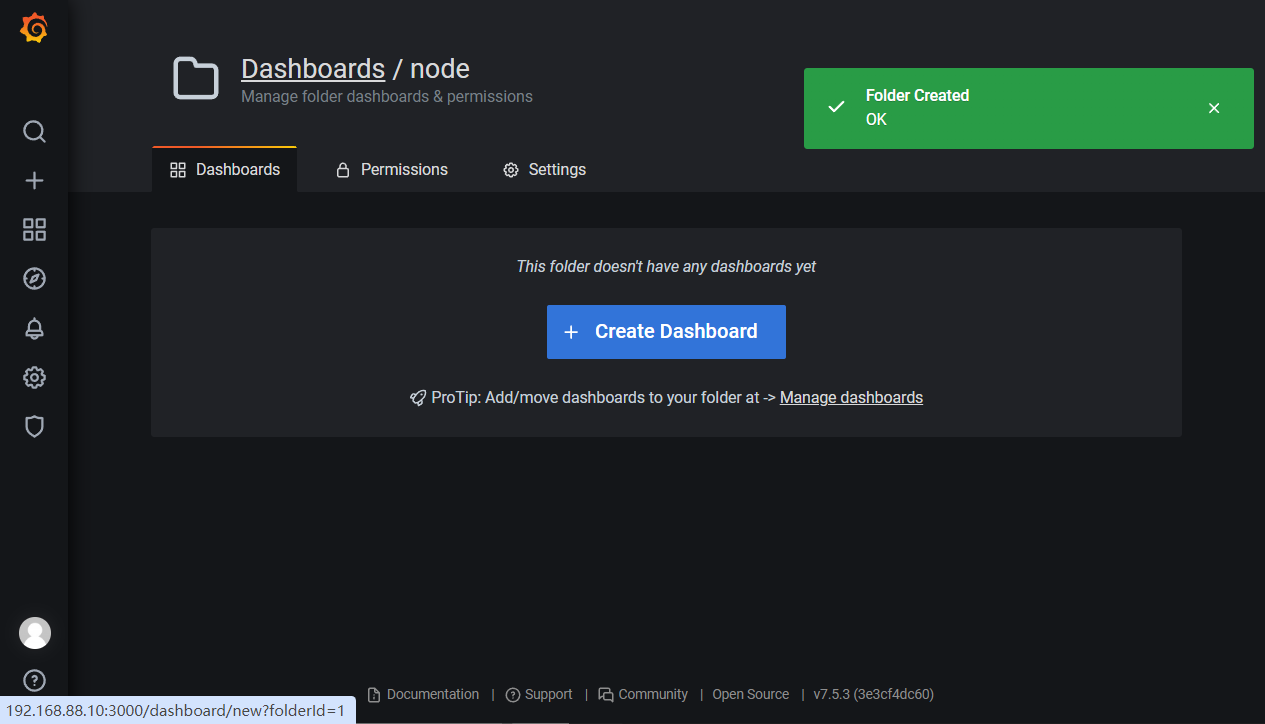Open the Server Admin shield icon
The image size is (1265, 724).
click(34, 427)
